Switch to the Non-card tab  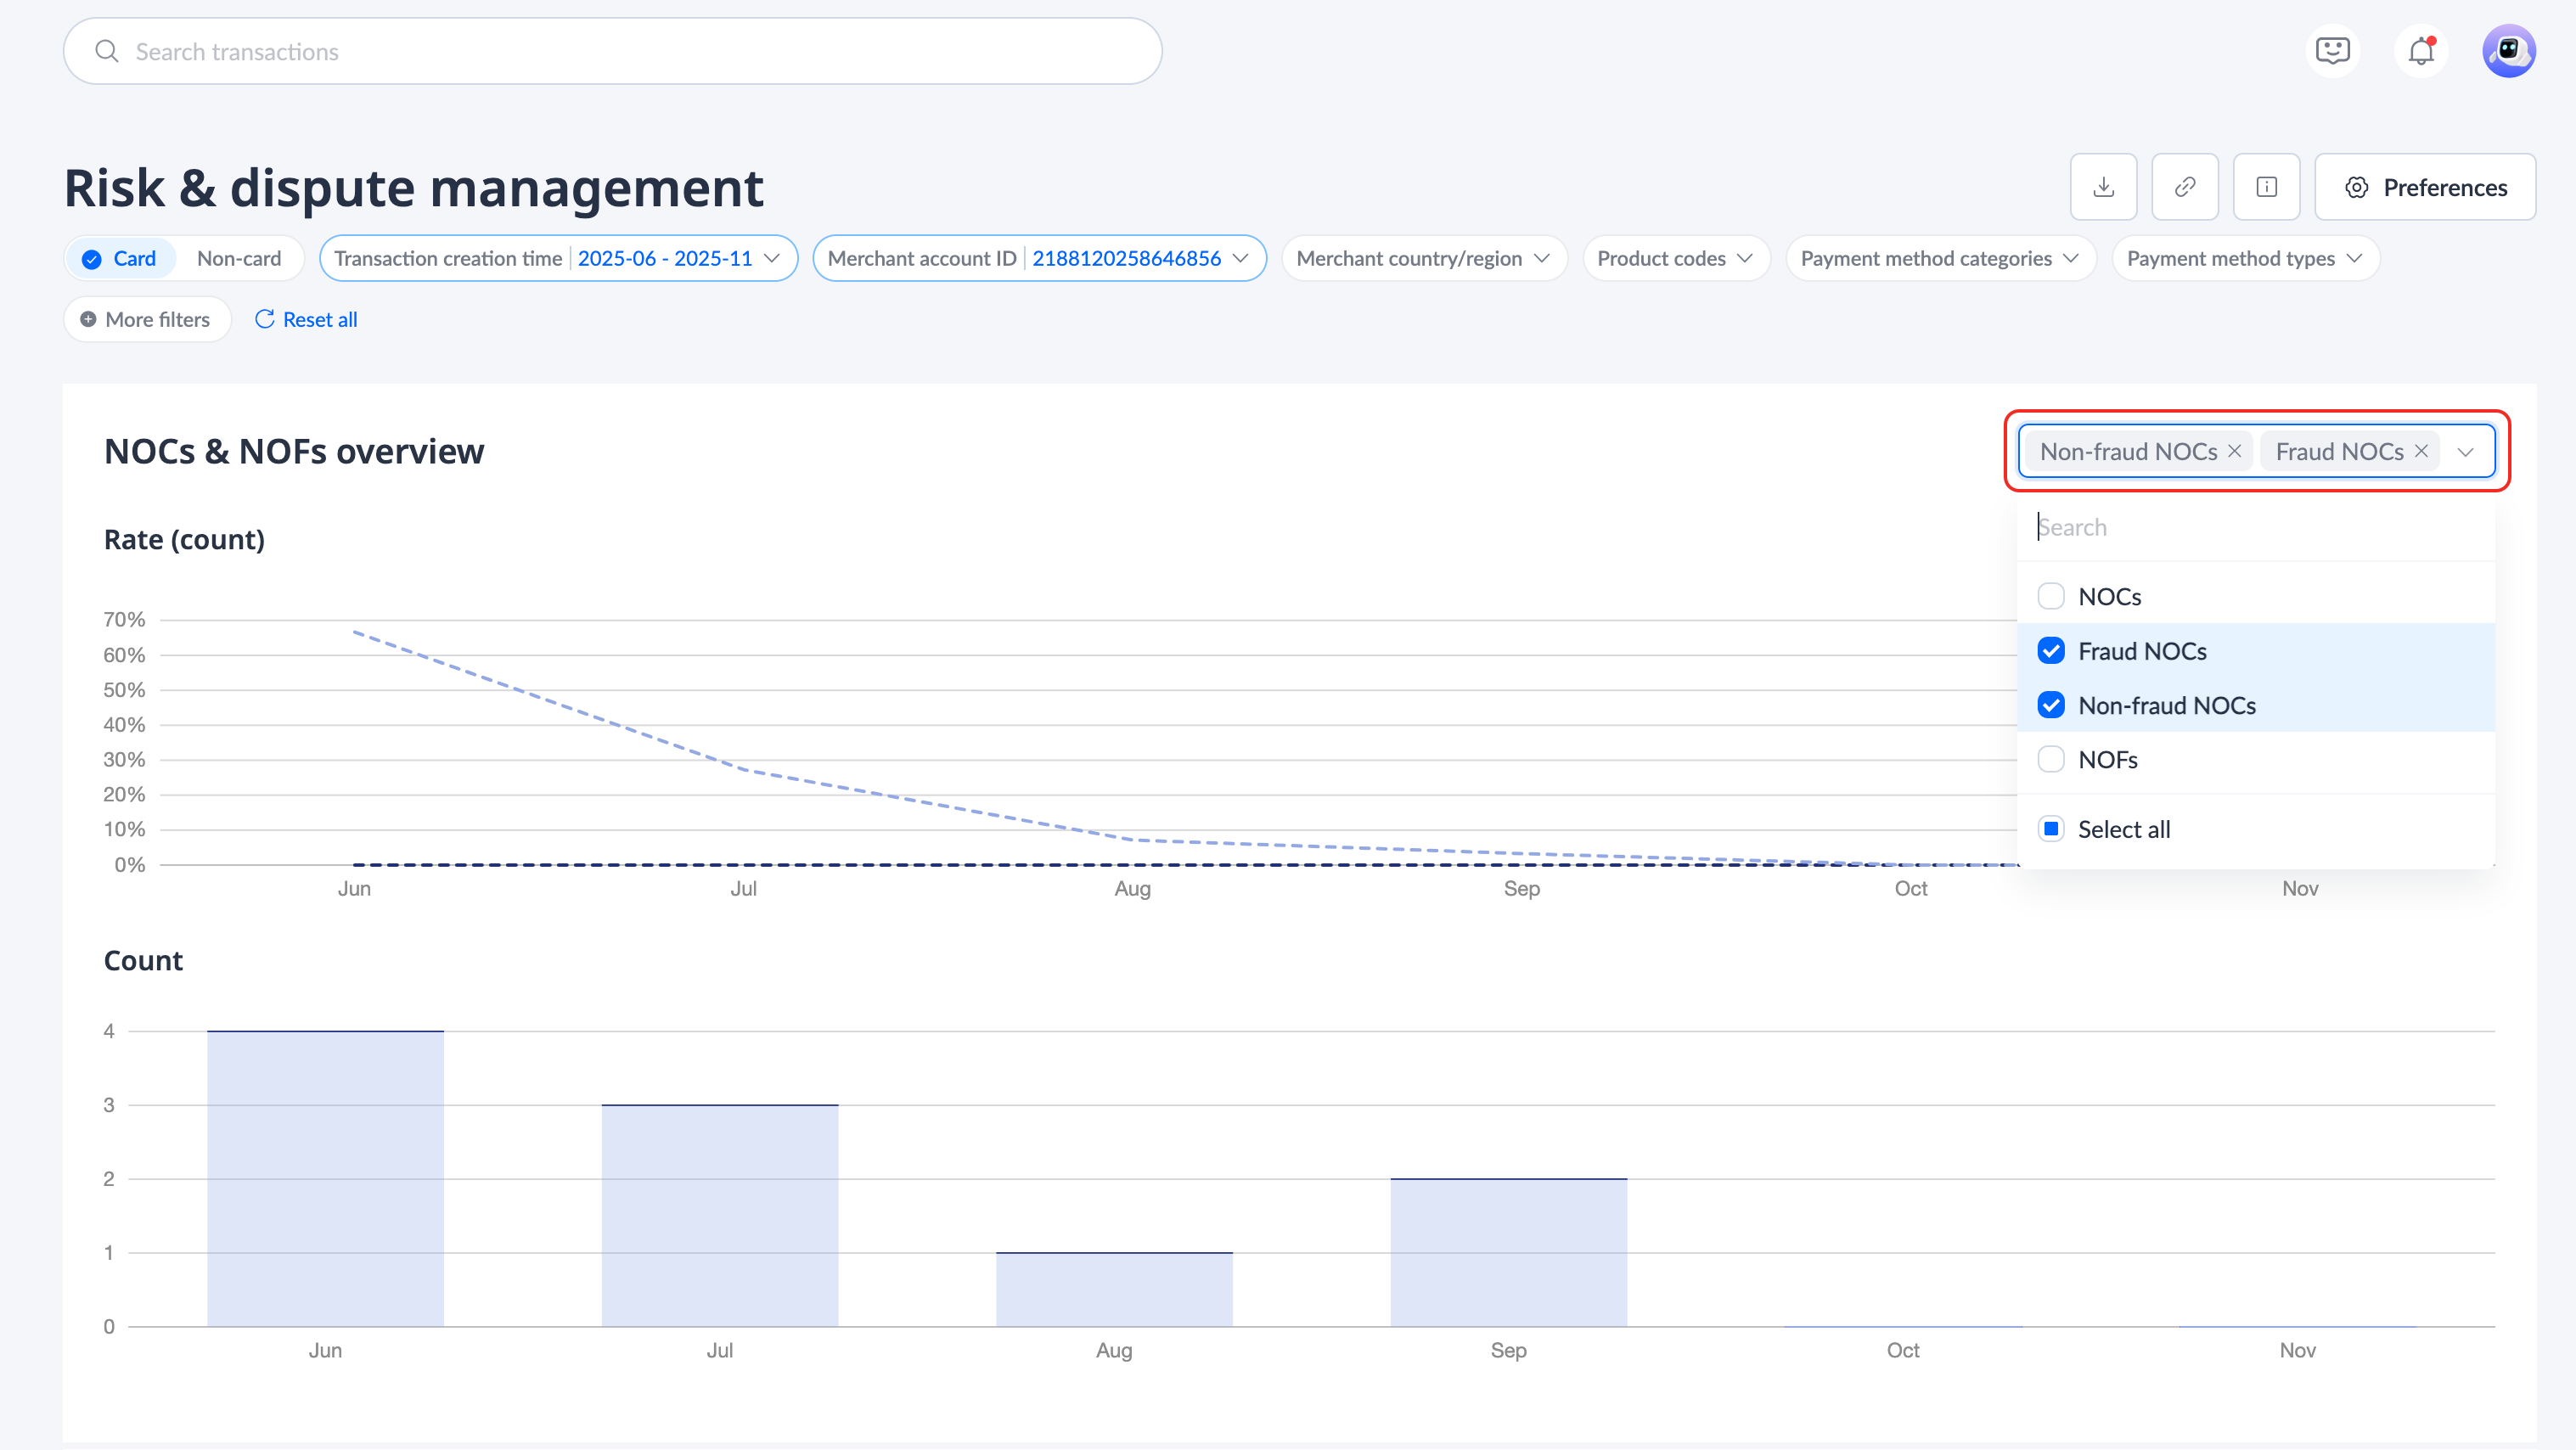pyautogui.click(x=239, y=259)
